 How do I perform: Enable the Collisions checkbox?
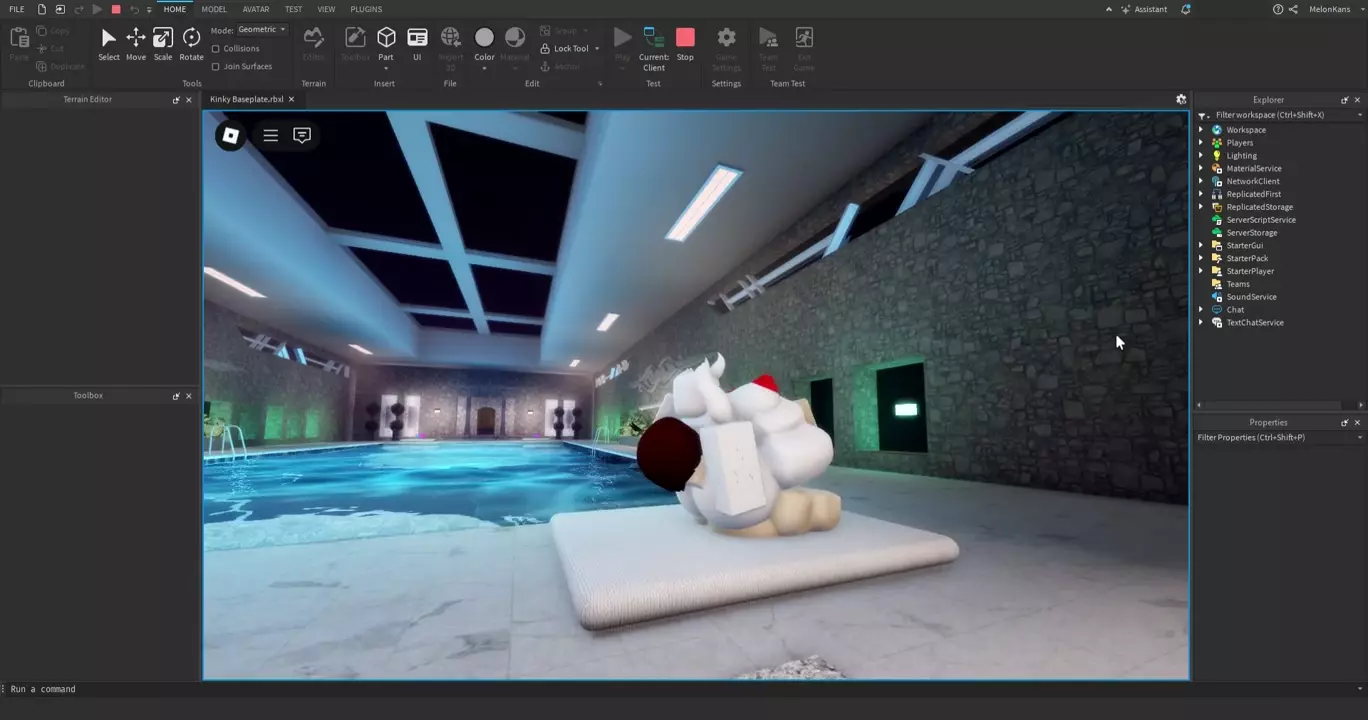(x=216, y=49)
